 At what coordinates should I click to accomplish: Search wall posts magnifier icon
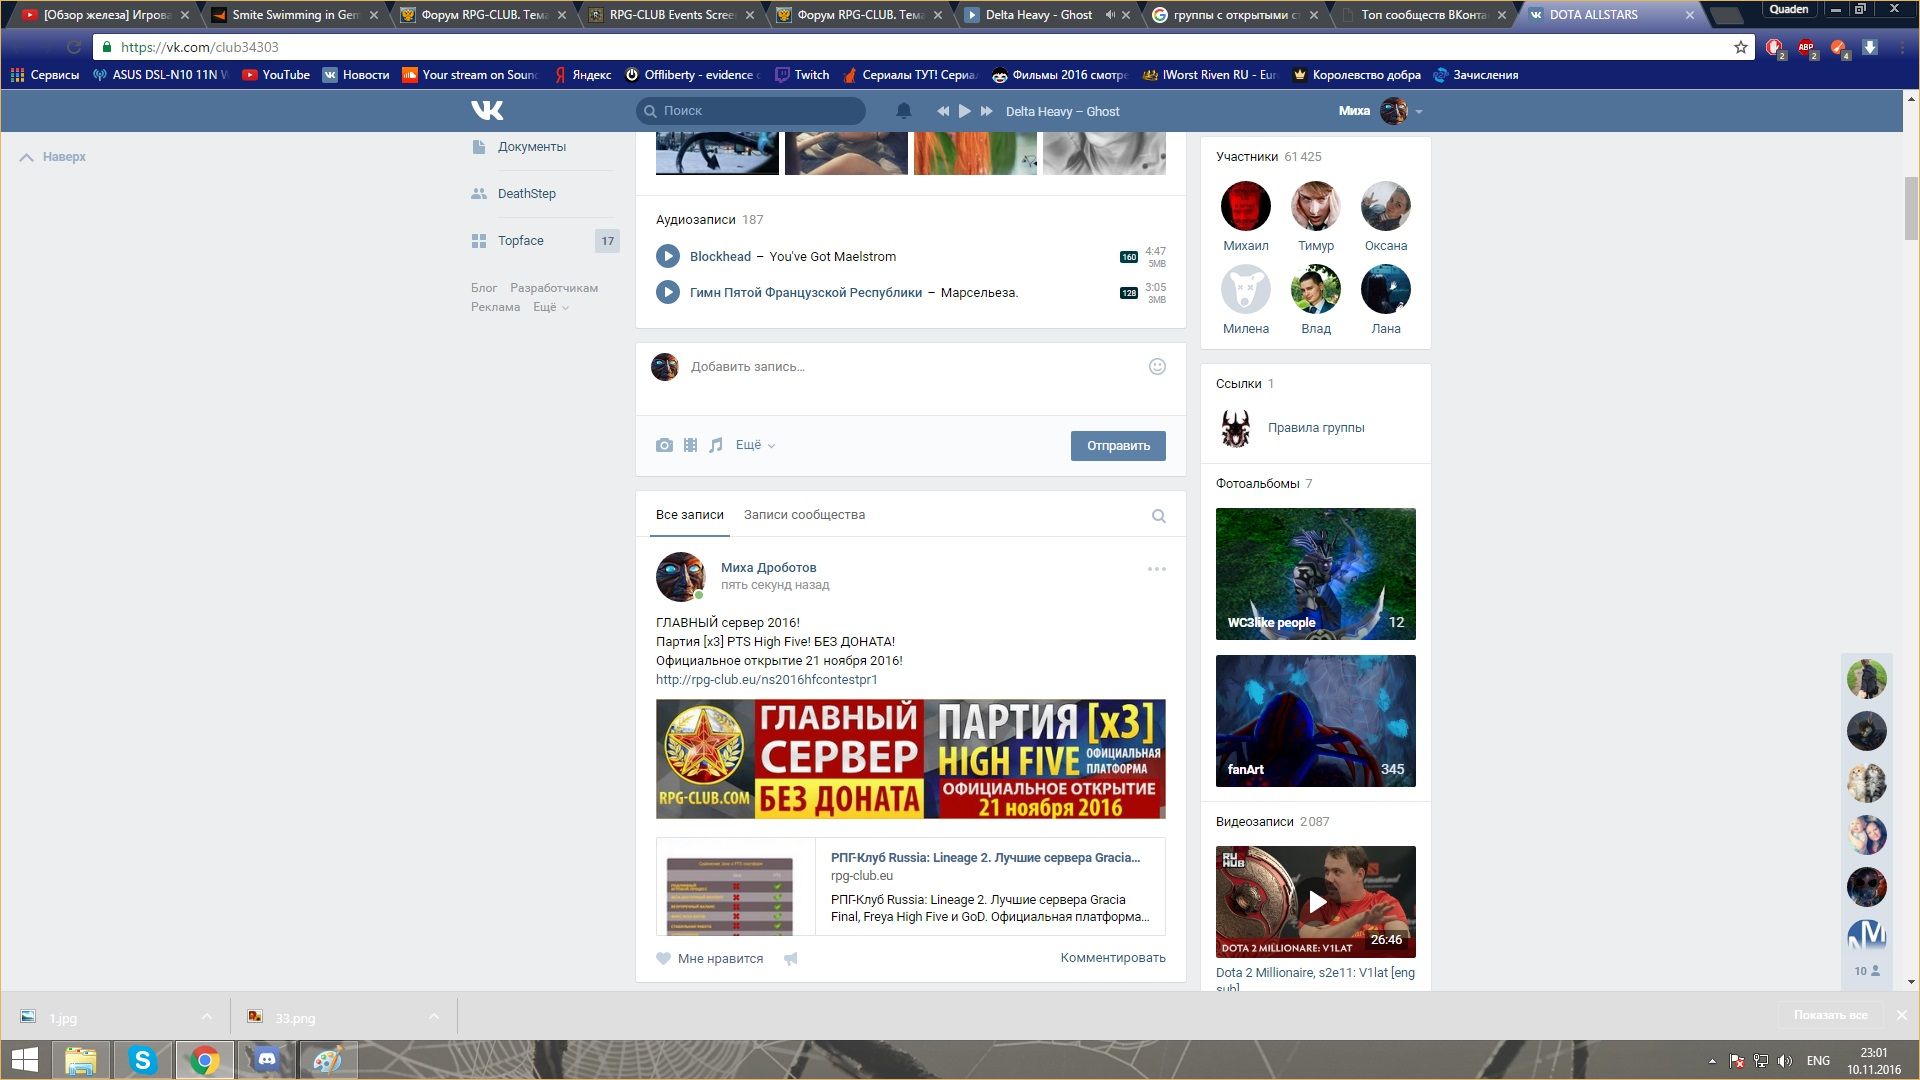click(x=1158, y=516)
